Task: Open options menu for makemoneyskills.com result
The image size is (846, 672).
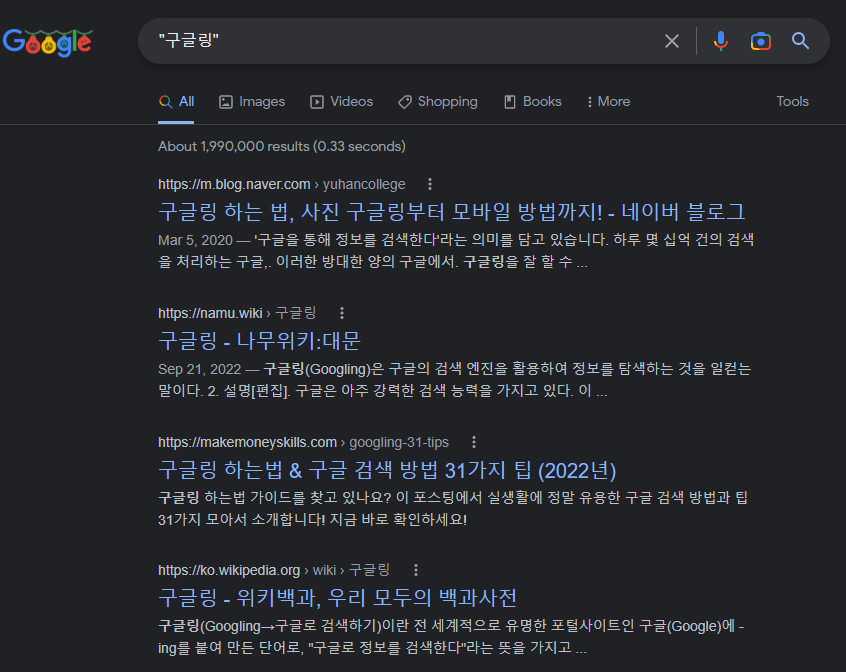Action: (474, 442)
